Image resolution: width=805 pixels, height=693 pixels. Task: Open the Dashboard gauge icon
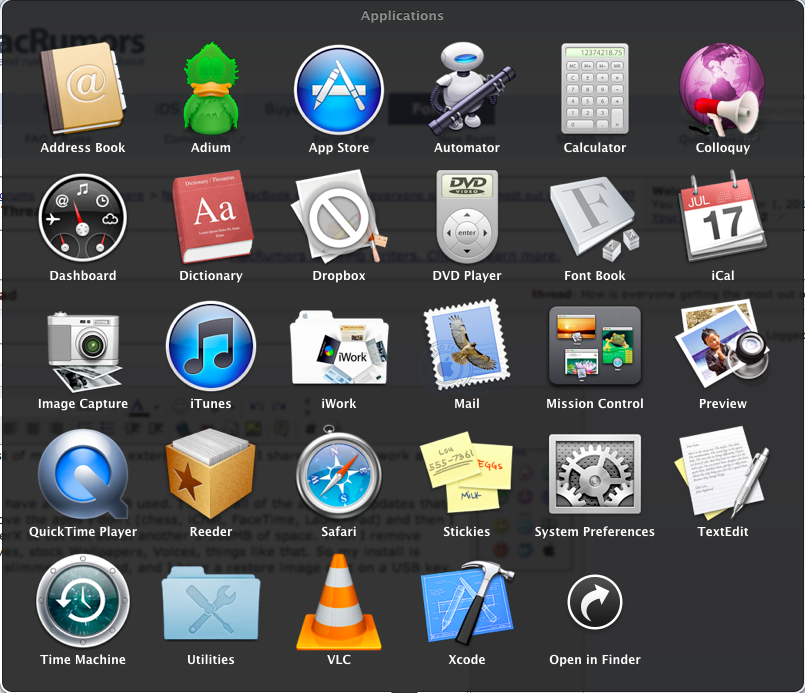(83, 218)
